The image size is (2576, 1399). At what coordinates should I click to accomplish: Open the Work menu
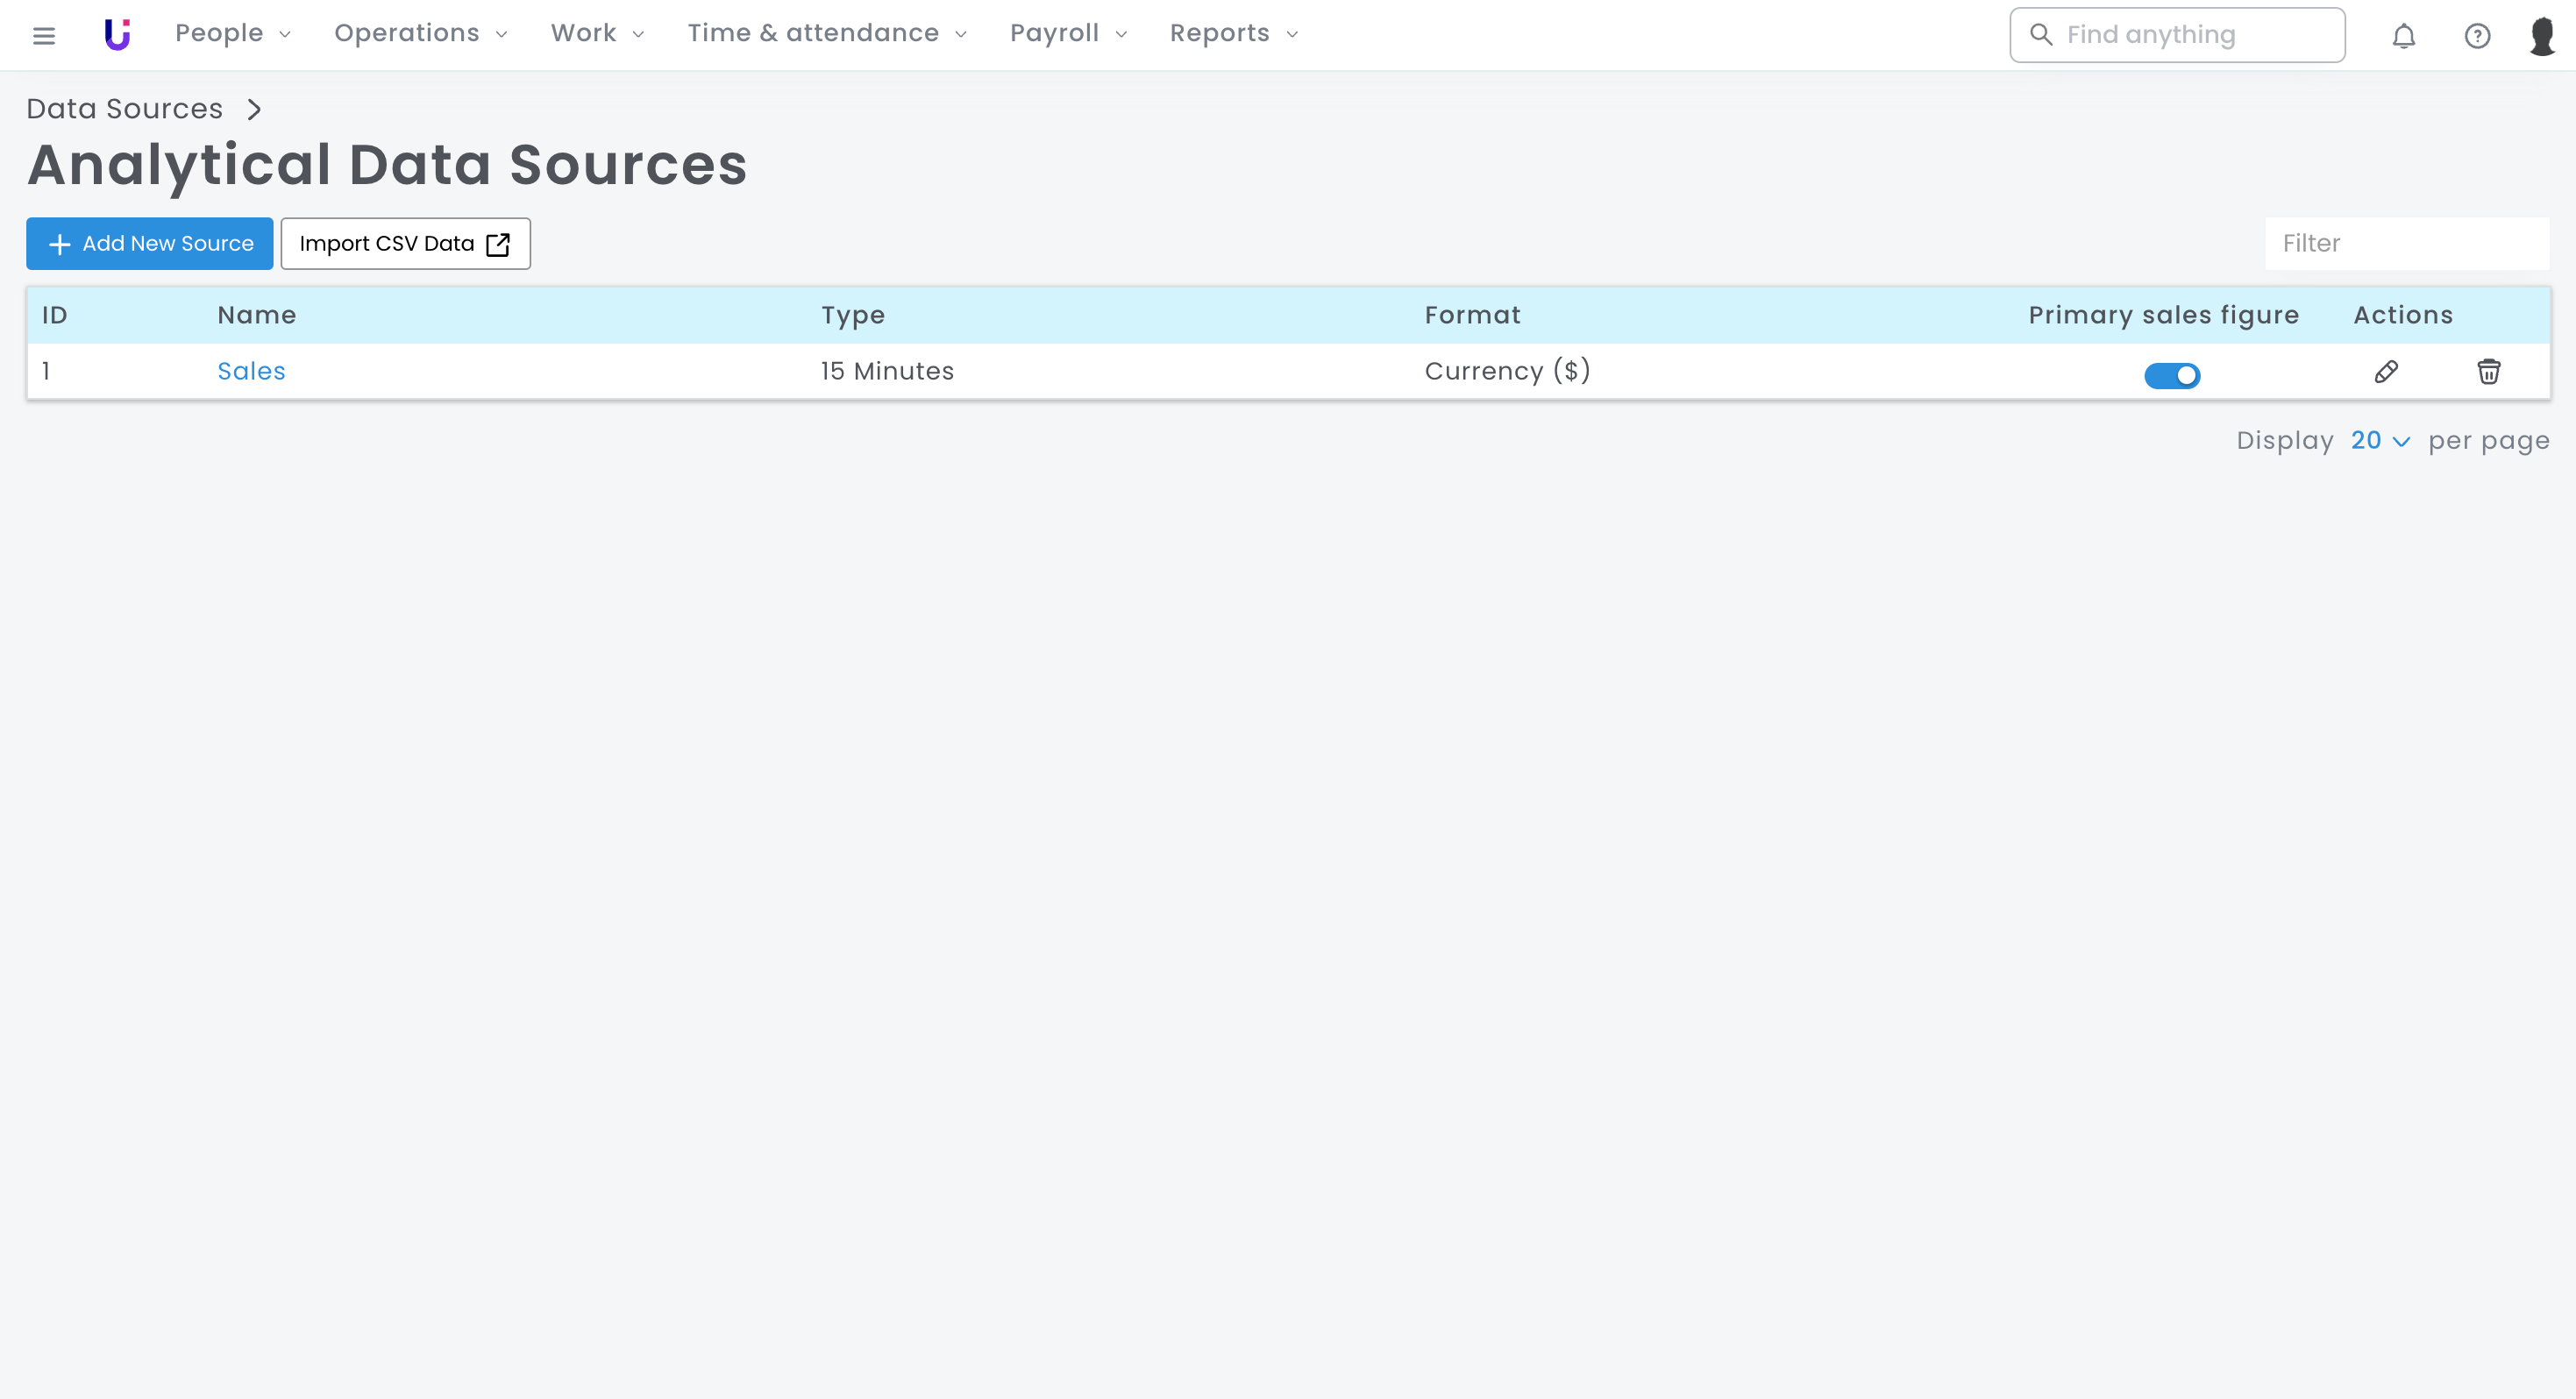[597, 34]
